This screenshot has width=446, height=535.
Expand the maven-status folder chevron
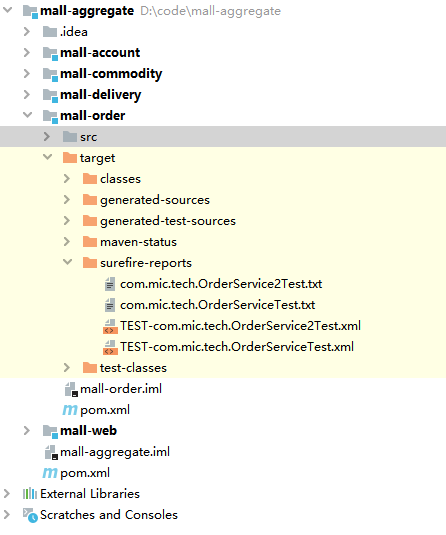pos(67,242)
